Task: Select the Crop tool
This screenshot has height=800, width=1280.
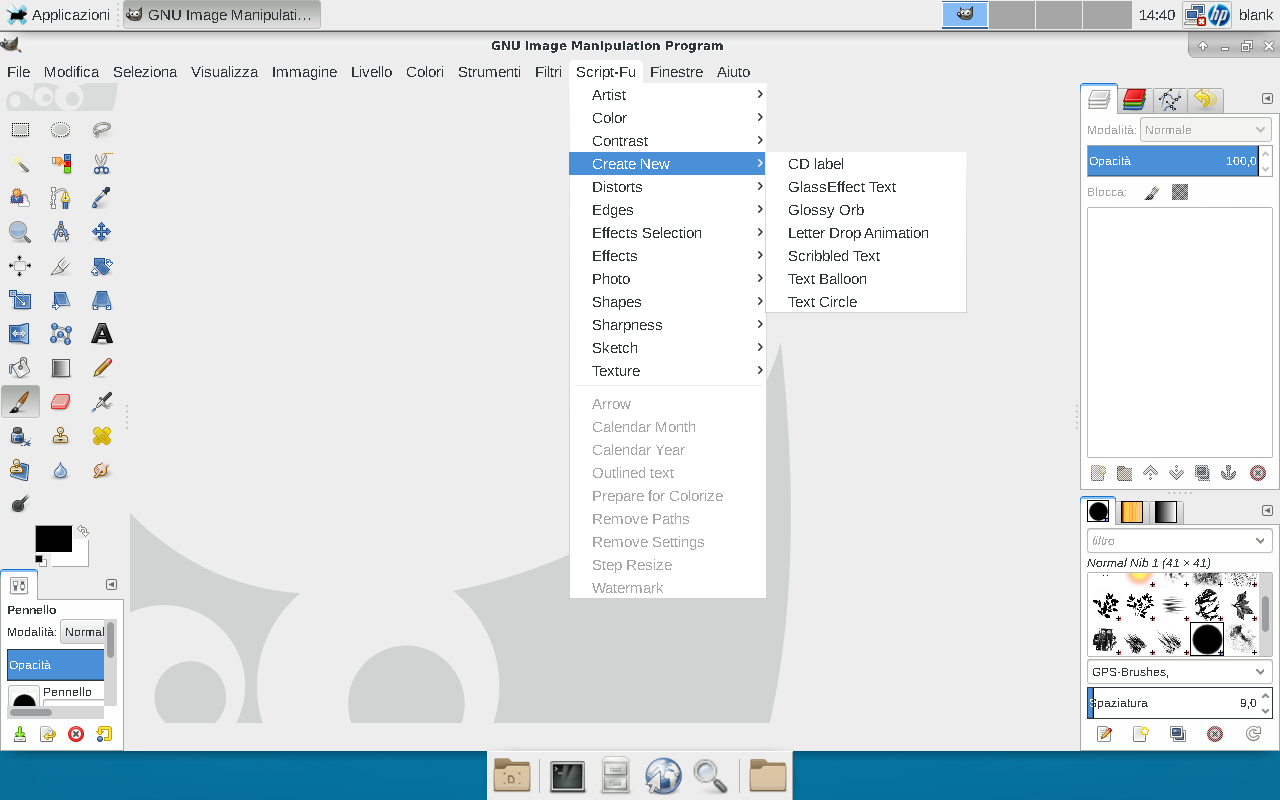Action: (x=61, y=266)
